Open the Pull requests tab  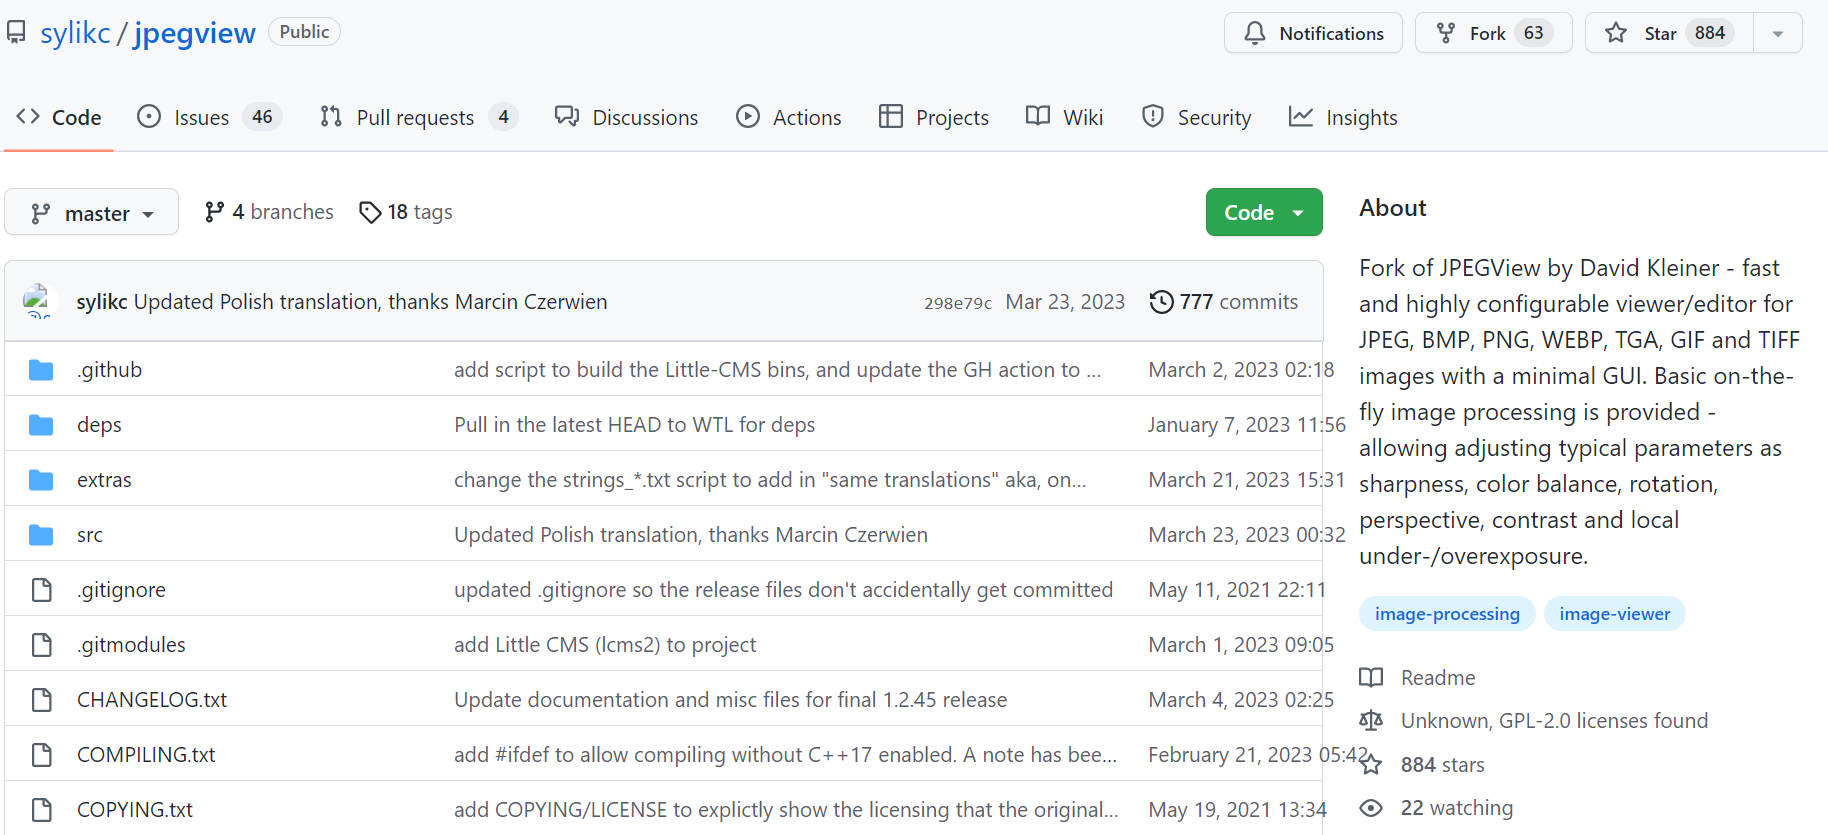[x=419, y=117]
